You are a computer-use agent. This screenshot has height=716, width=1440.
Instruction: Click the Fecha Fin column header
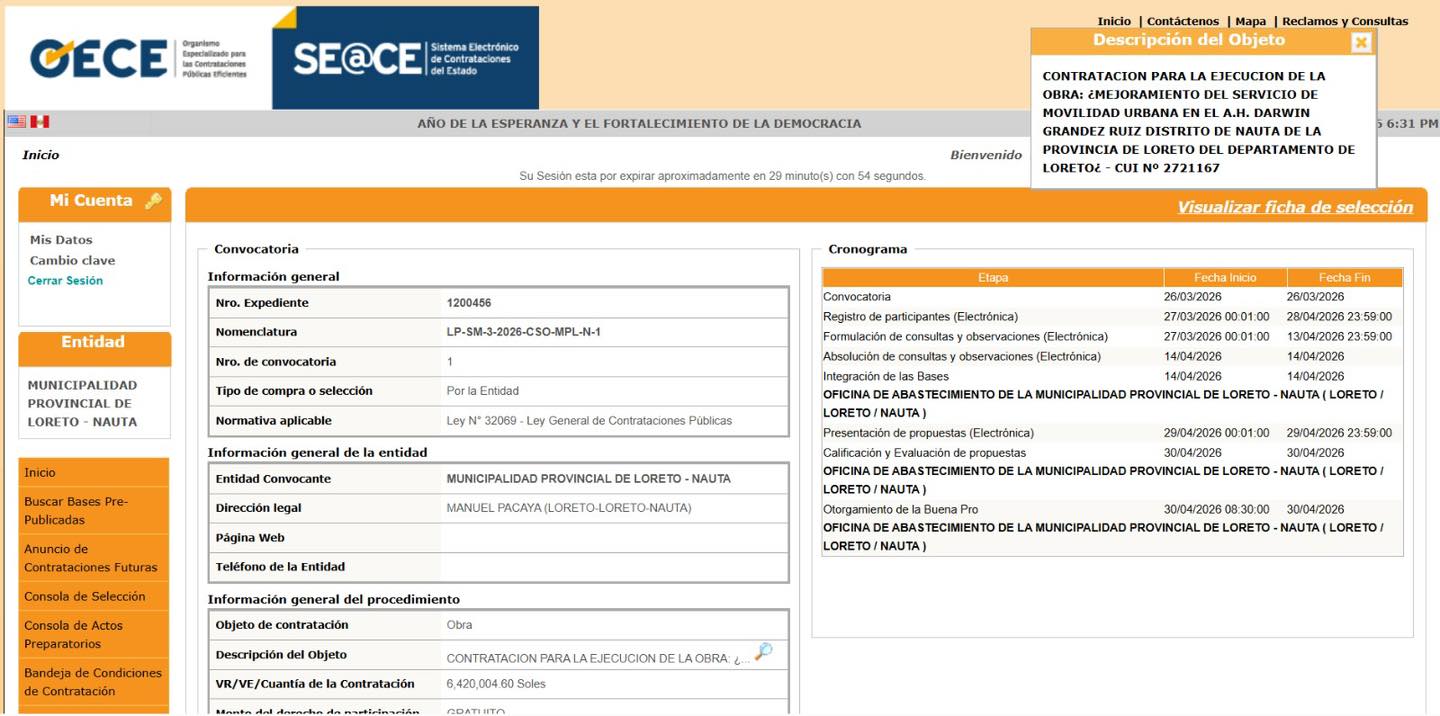pyautogui.click(x=1345, y=278)
